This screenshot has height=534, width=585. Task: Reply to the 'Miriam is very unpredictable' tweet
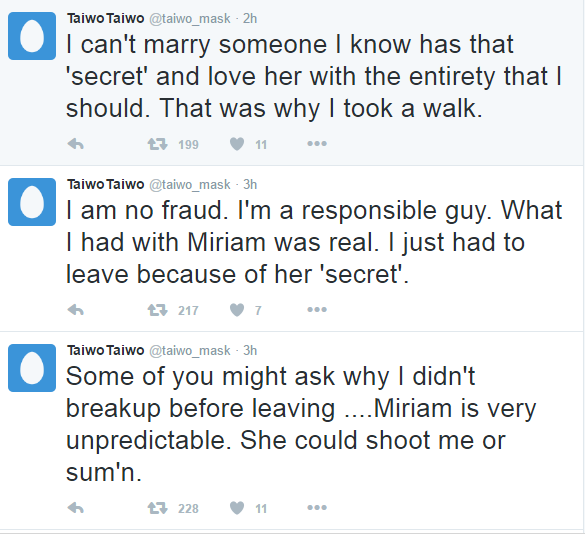point(75,508)
